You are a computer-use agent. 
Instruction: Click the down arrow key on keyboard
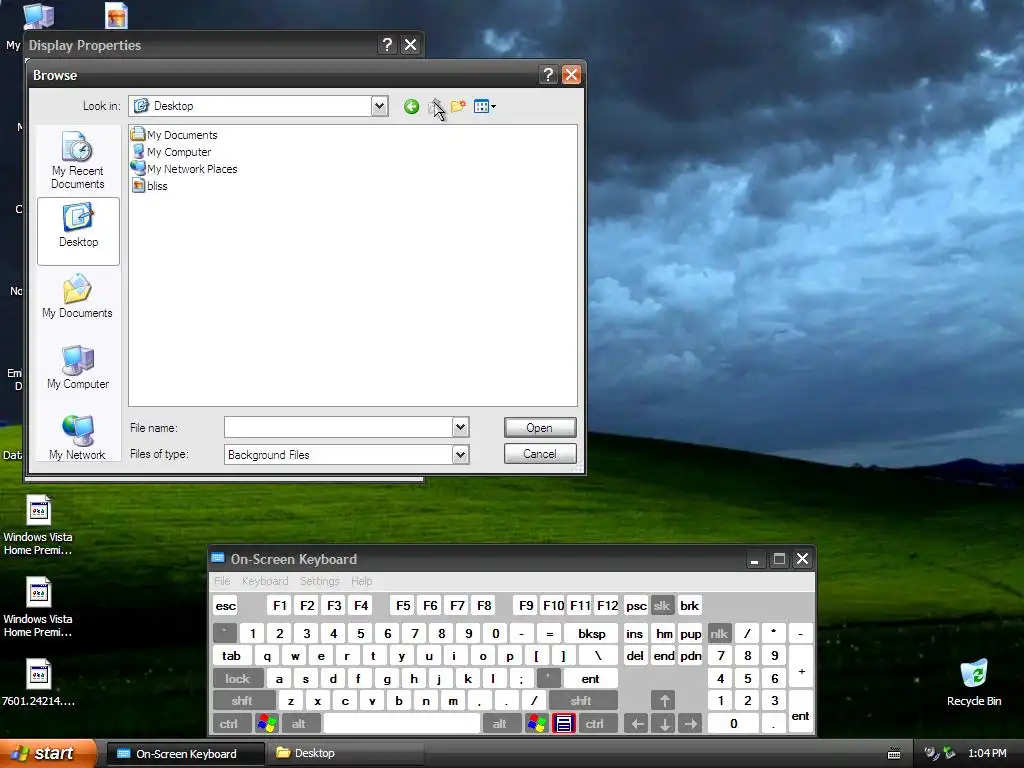point(664,724)
